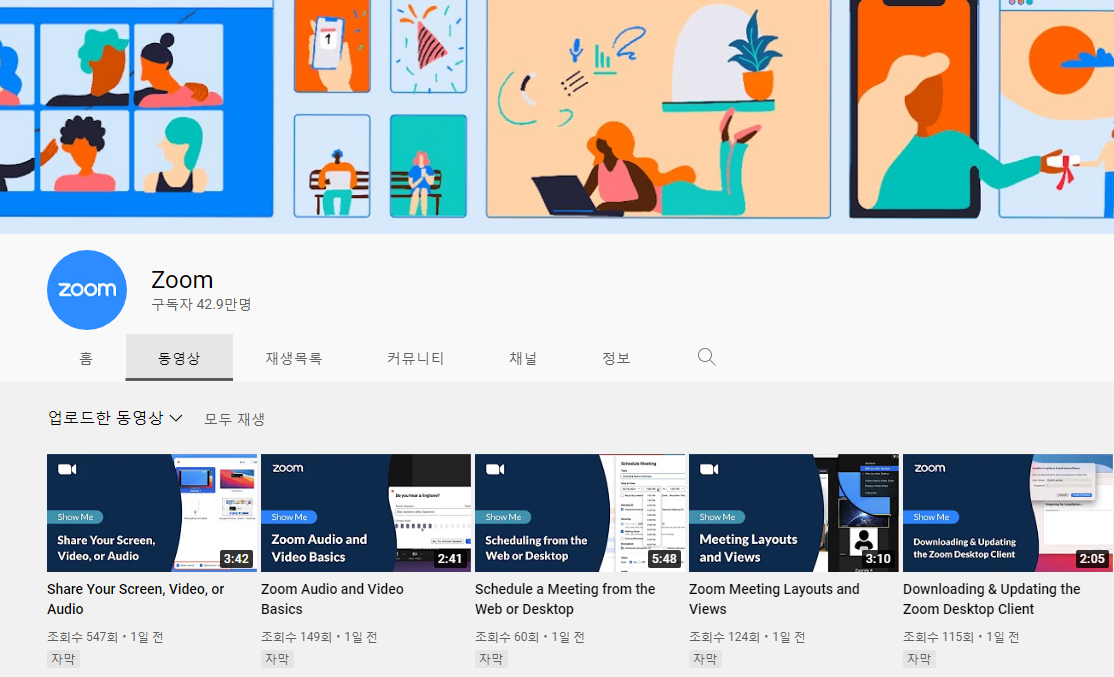
Task: Click the Zoom channel name heading
Action: click(x=182, y=280)
